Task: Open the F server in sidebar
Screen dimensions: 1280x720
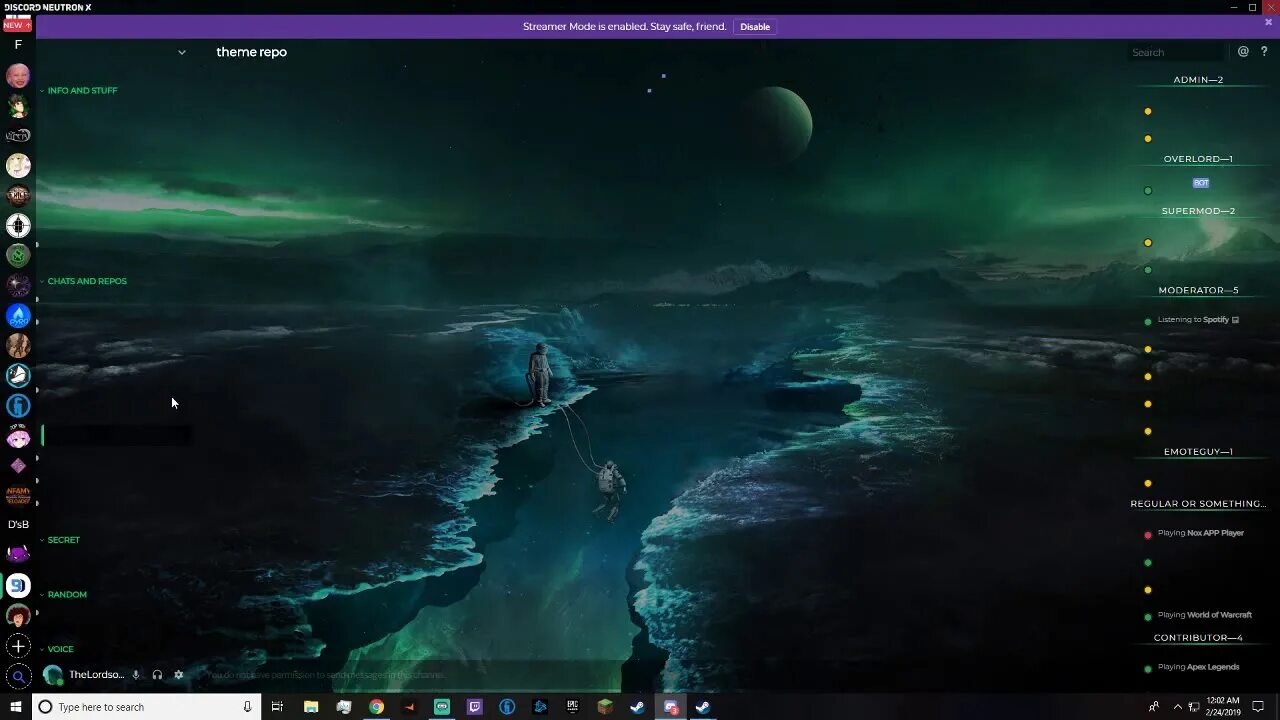Action: 18,45
